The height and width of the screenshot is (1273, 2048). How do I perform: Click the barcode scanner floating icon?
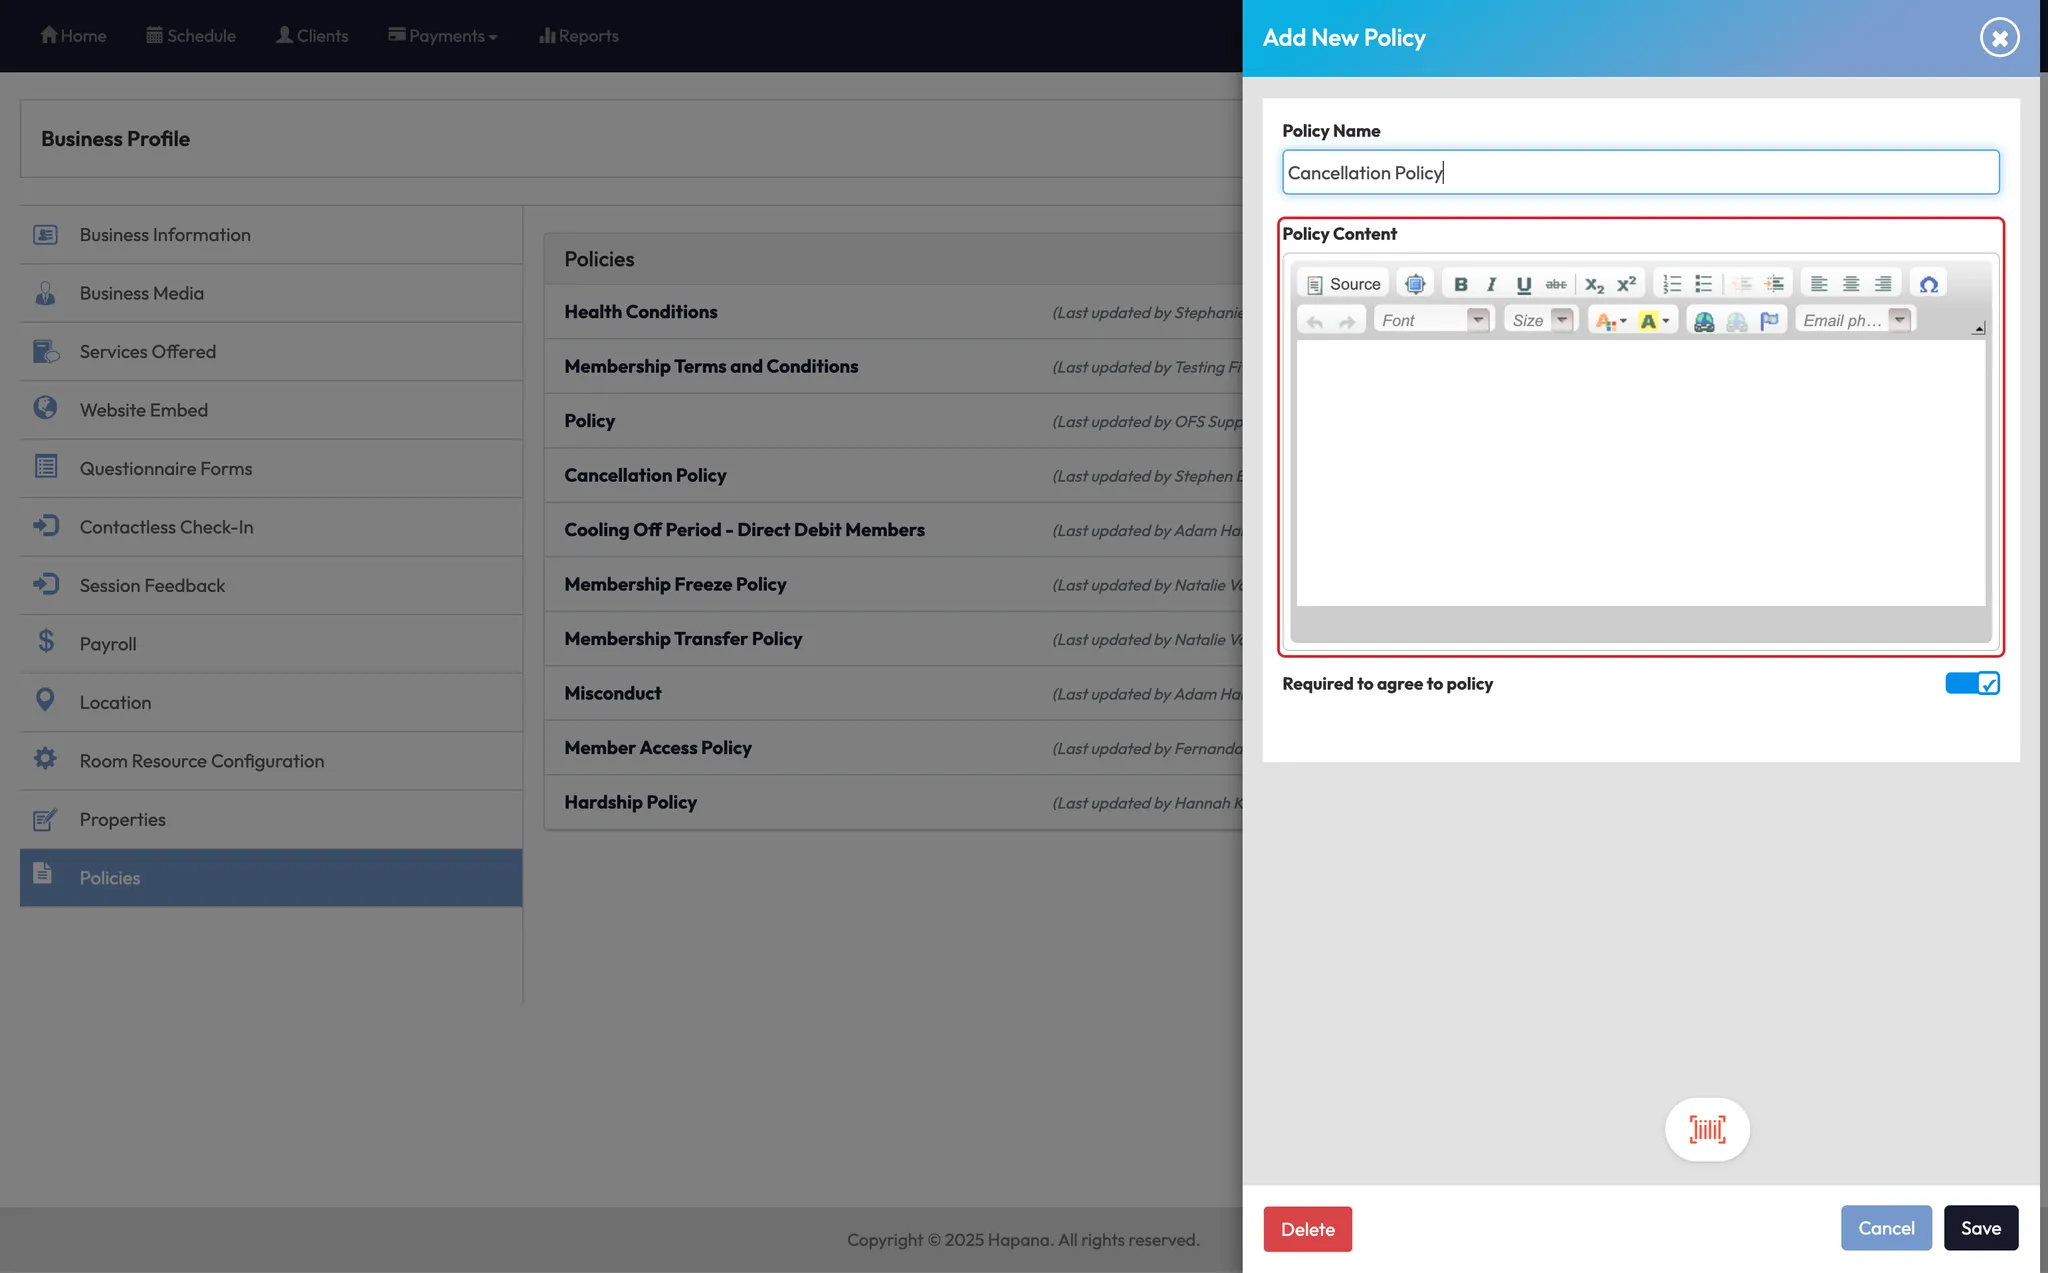tap(1707, 1130)
